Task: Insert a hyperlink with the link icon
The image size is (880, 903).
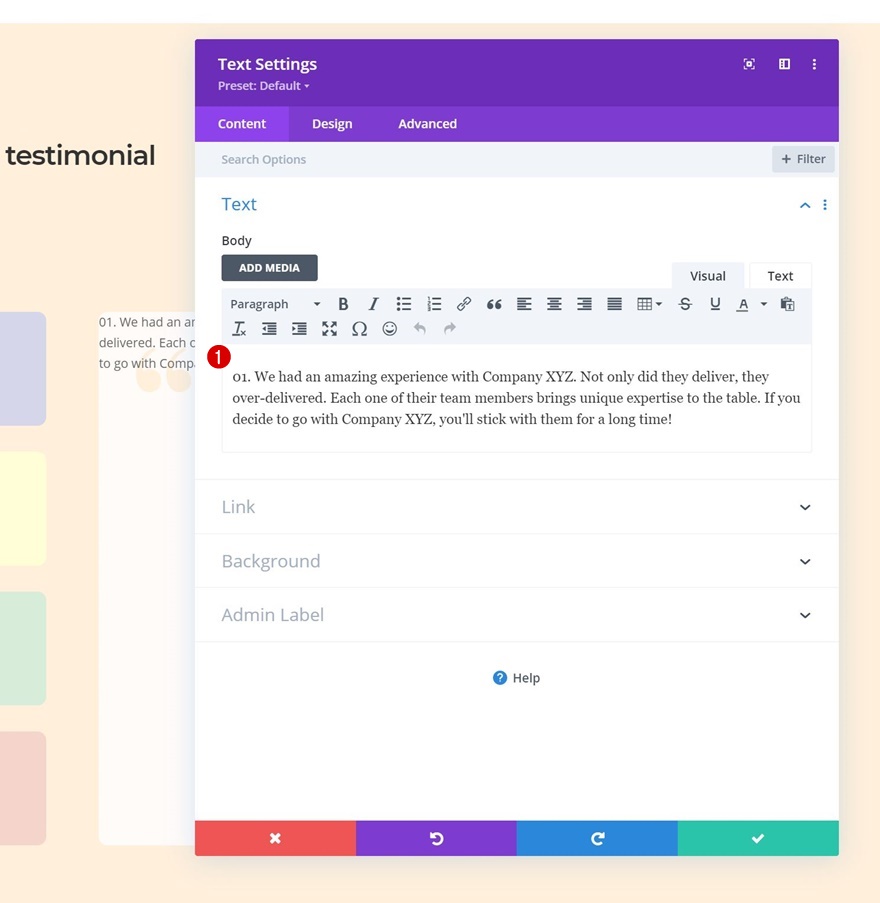Action: pos(464,304)
